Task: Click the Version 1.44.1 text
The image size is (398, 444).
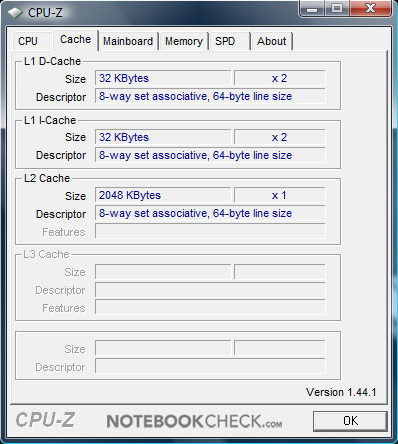Action: (341, 392)
